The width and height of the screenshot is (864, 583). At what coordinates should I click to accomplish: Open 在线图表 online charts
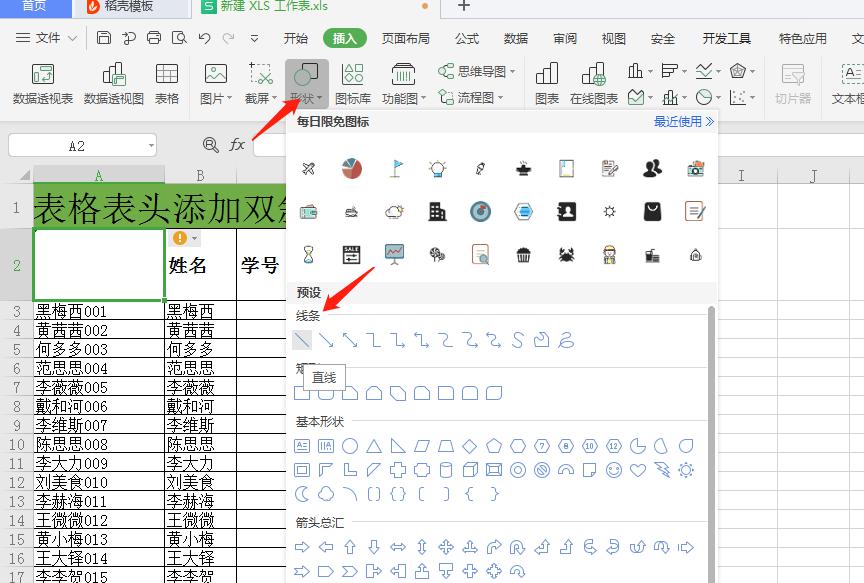tap(593, 83)
